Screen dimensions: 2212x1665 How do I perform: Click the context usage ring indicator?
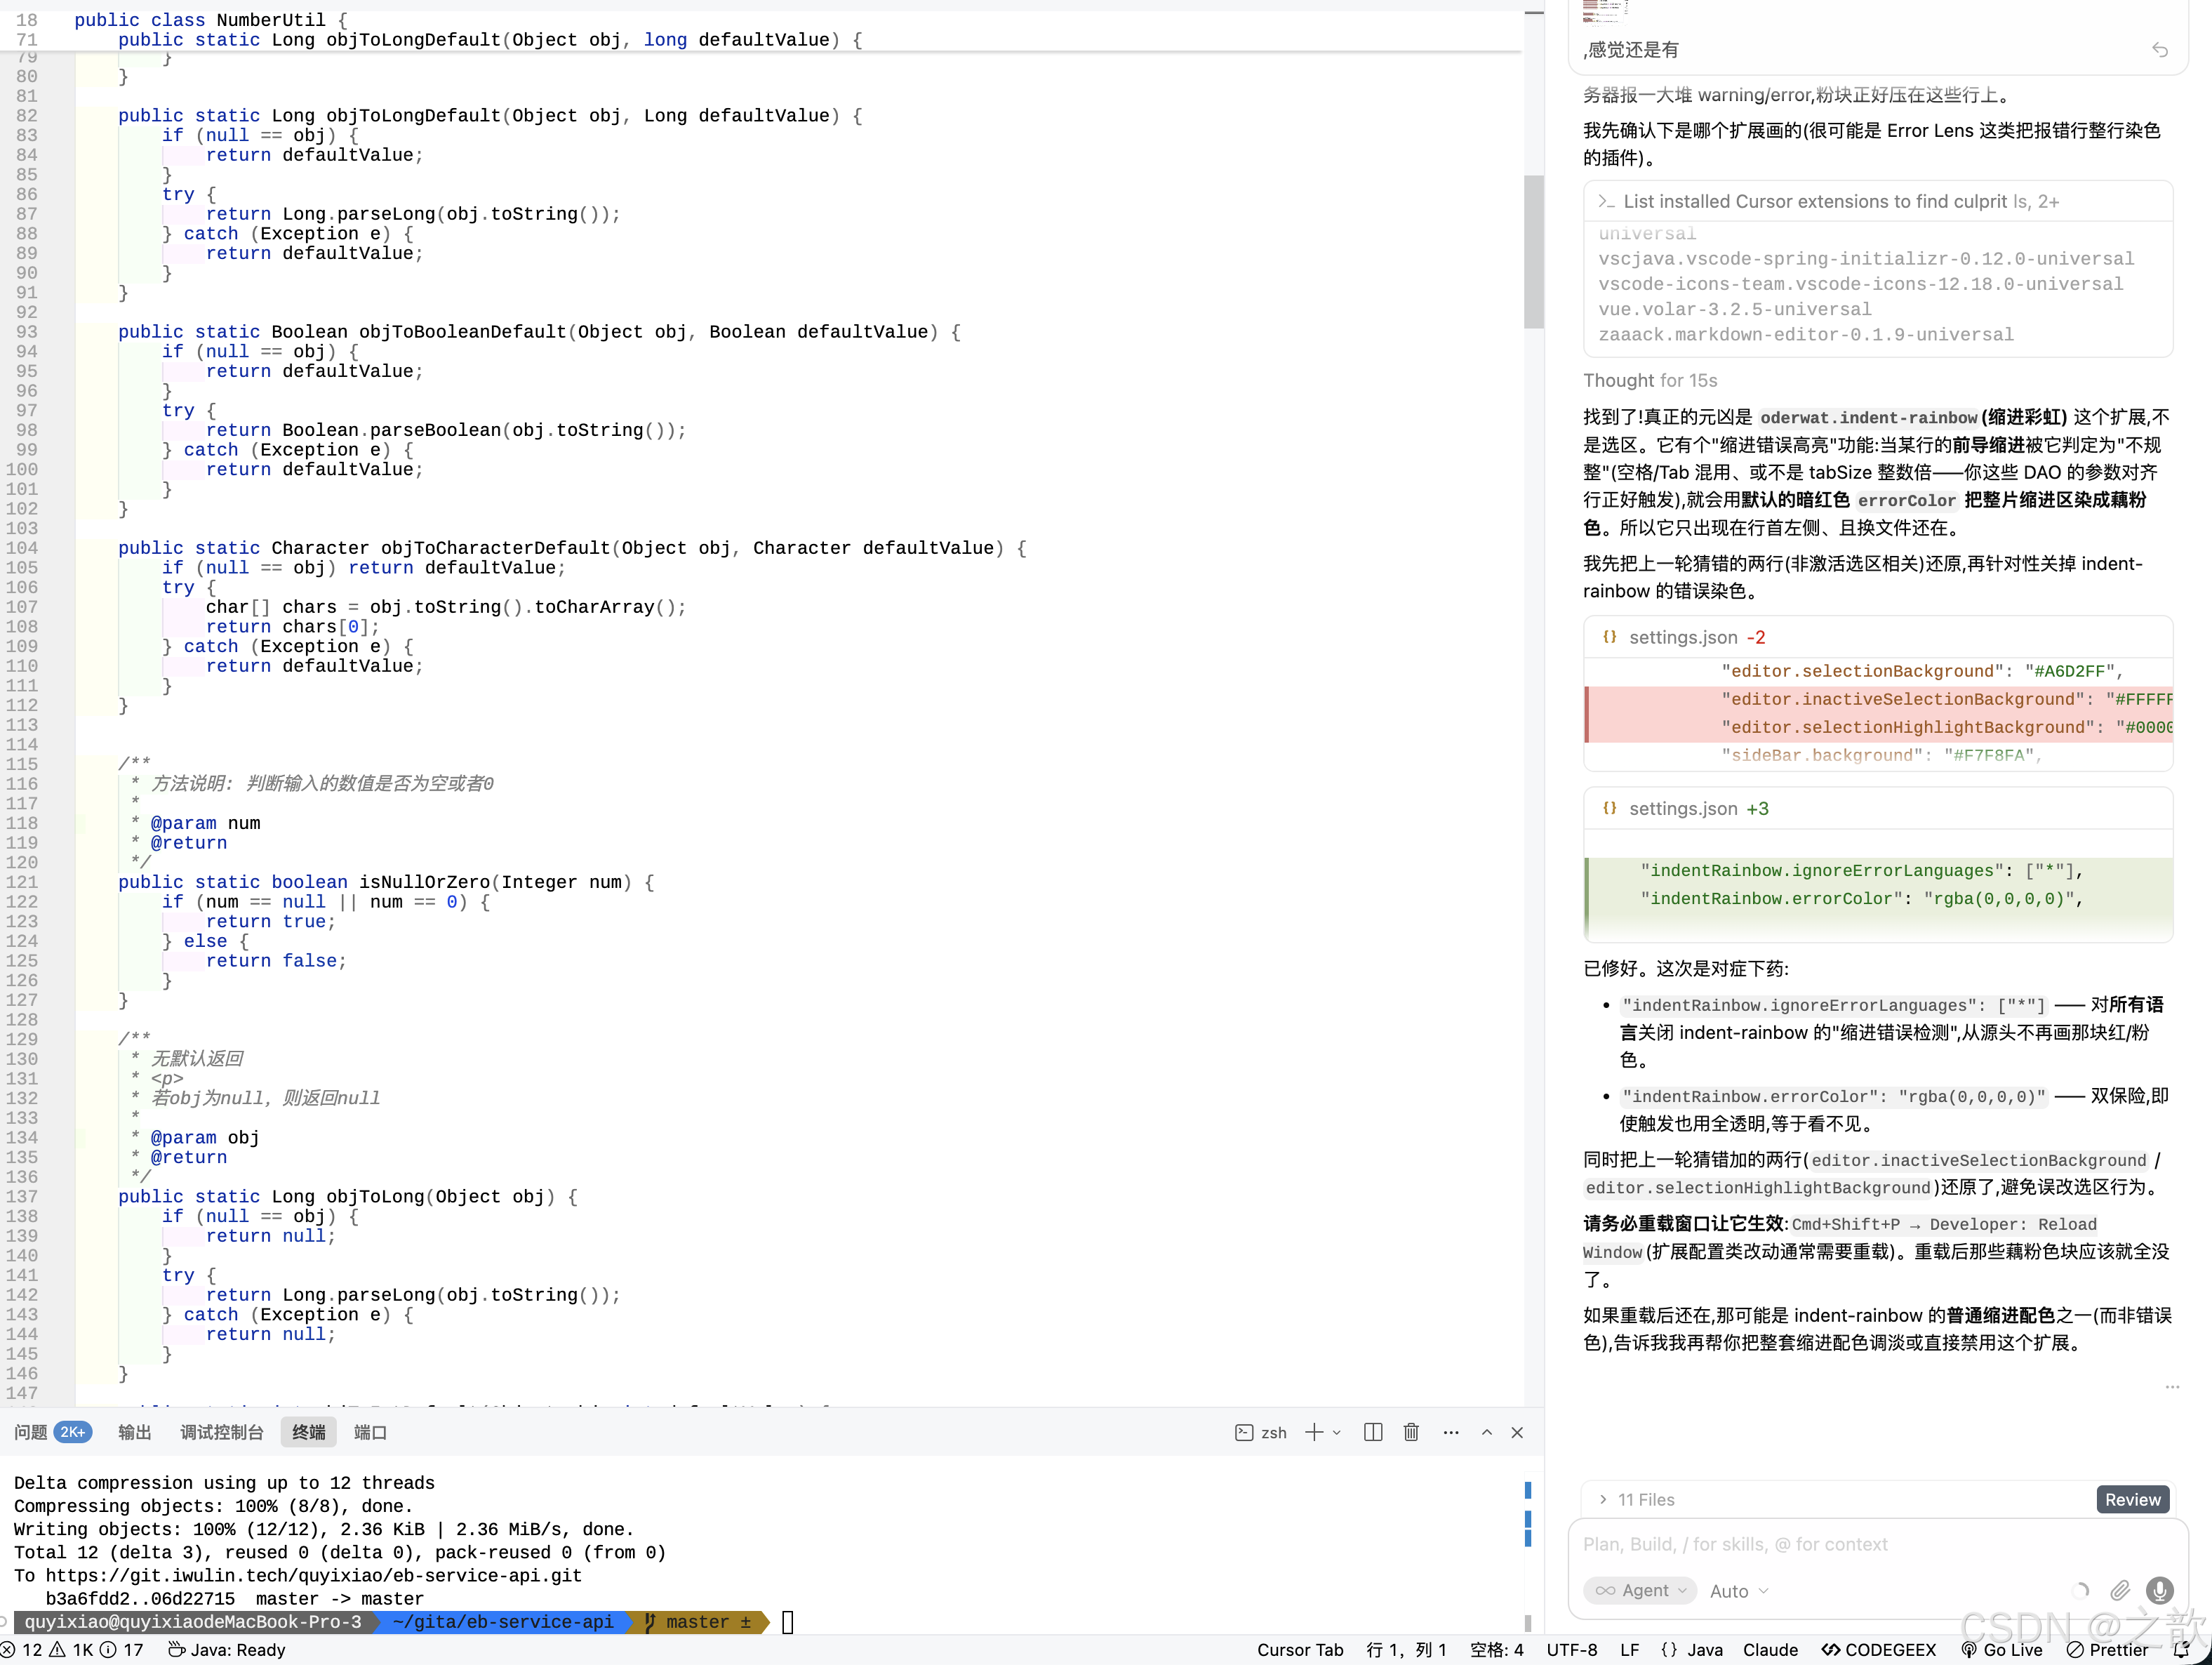tap(2080, 1590)
